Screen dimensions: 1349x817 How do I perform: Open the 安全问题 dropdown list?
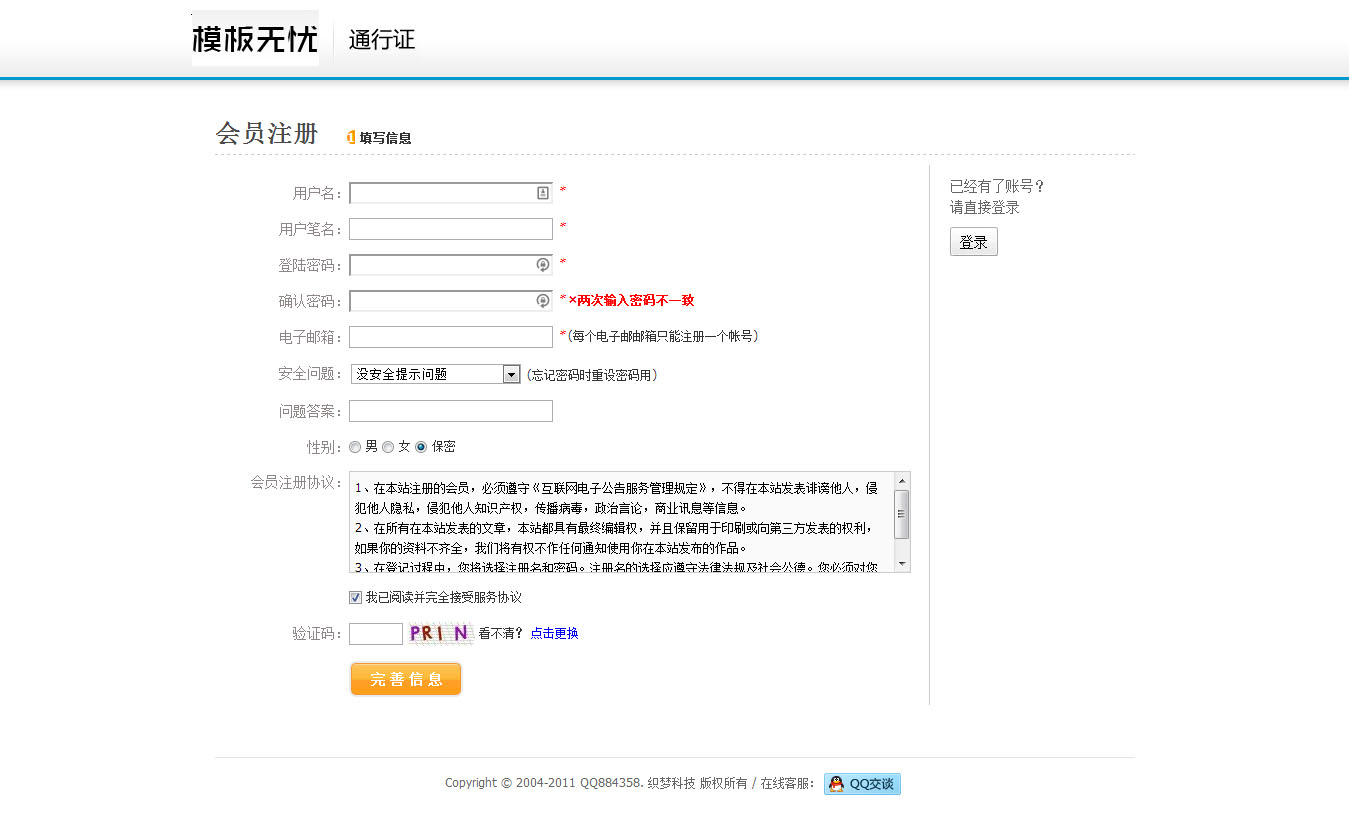511,374
